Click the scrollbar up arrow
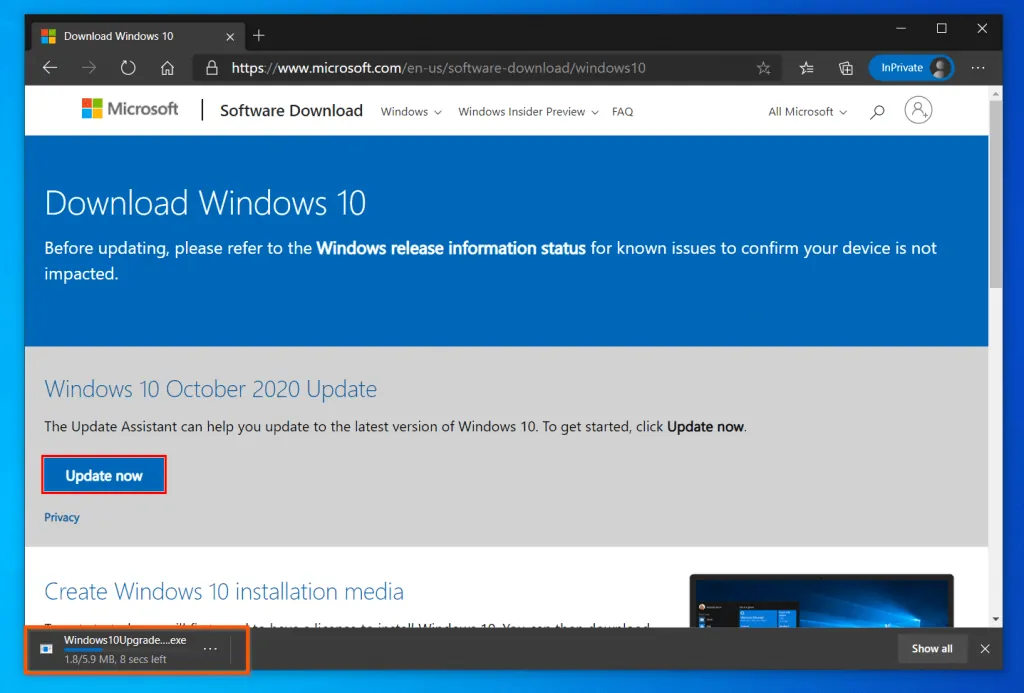1024x693 pixels. [995, 94]
